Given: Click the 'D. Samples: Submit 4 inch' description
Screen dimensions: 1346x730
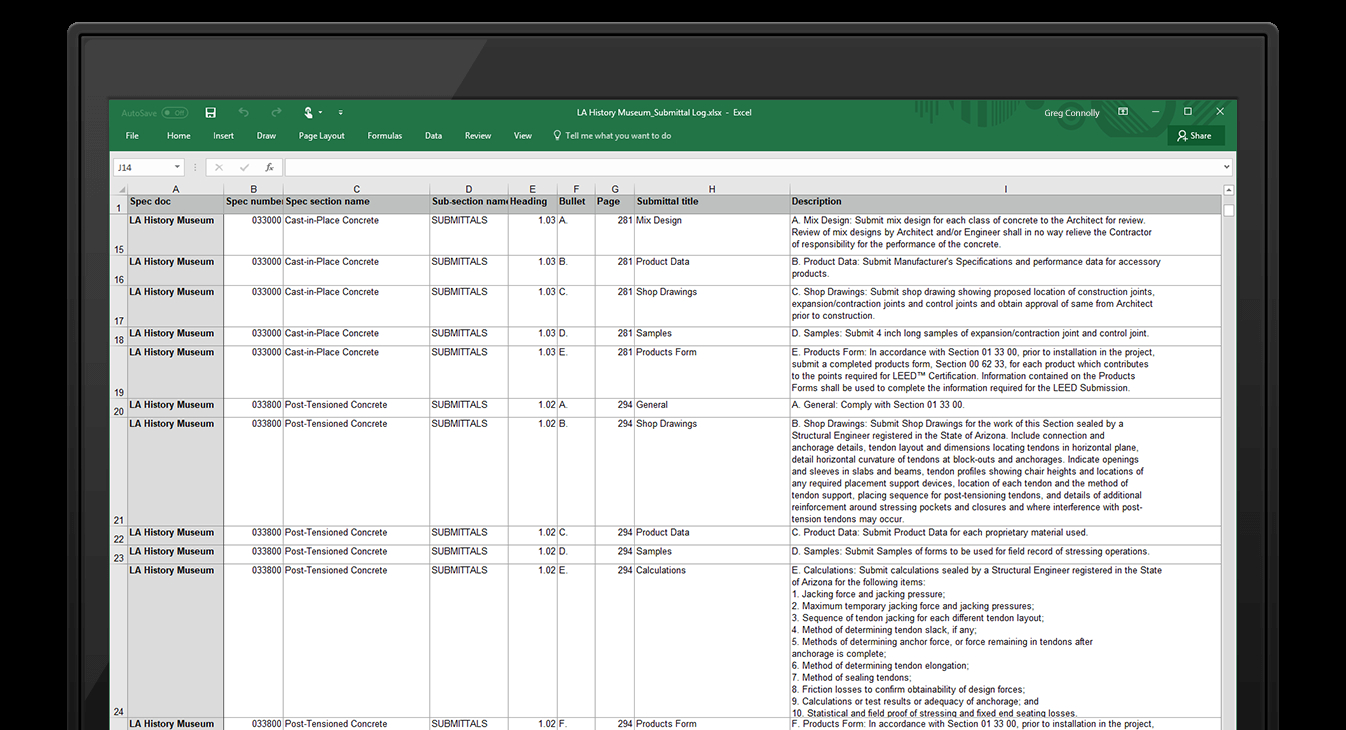Looking at the screenshot, I should [x=1006, y=336].
